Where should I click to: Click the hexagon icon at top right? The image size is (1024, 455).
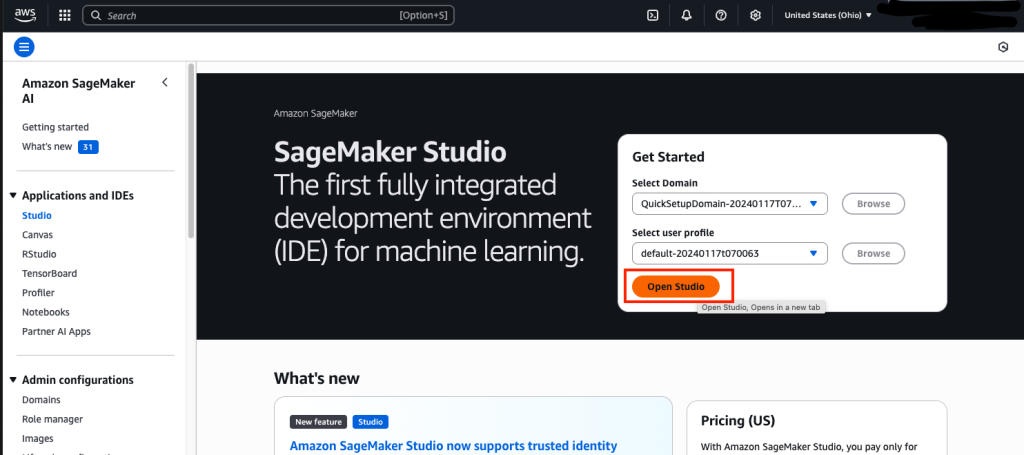[1003, 47]
